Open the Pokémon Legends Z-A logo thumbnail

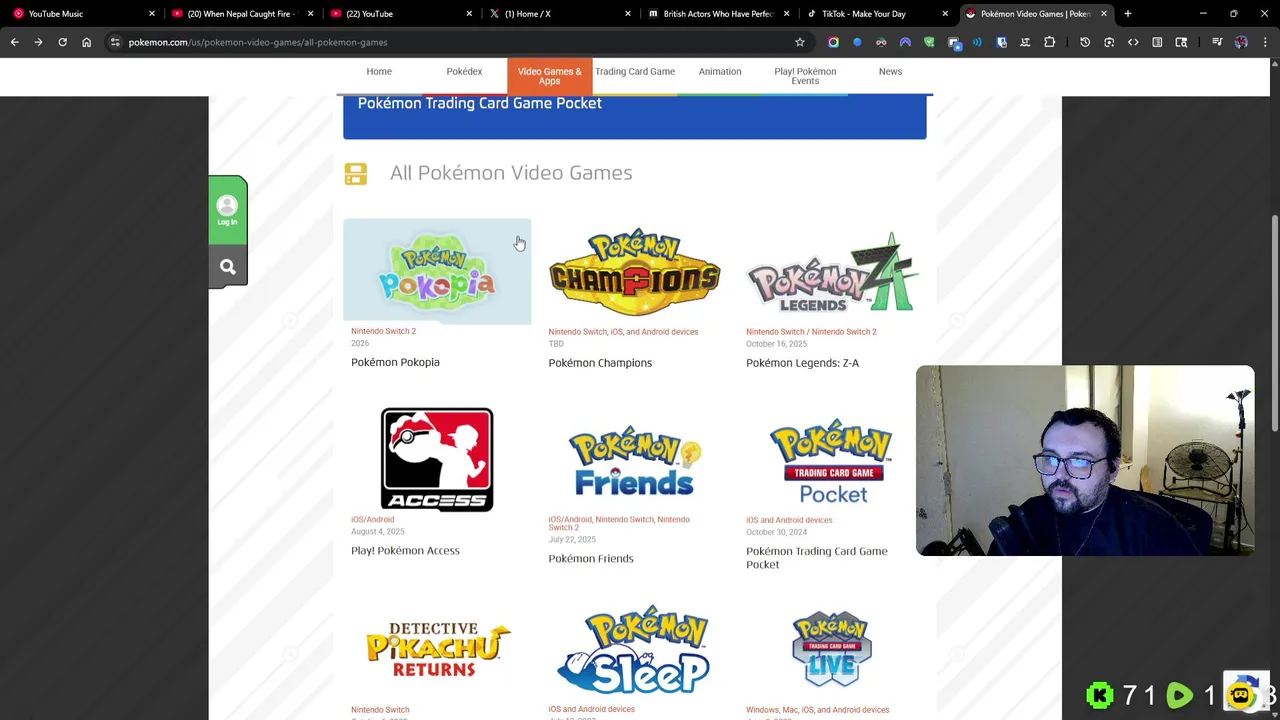click(832, 272)
